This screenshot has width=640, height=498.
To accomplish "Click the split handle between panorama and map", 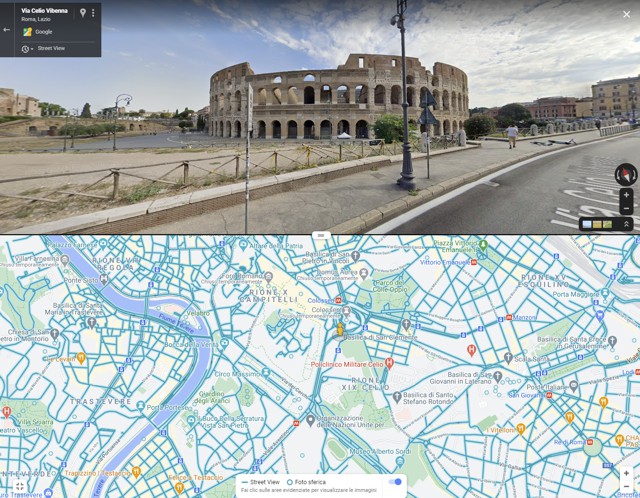I will point(321,235).
